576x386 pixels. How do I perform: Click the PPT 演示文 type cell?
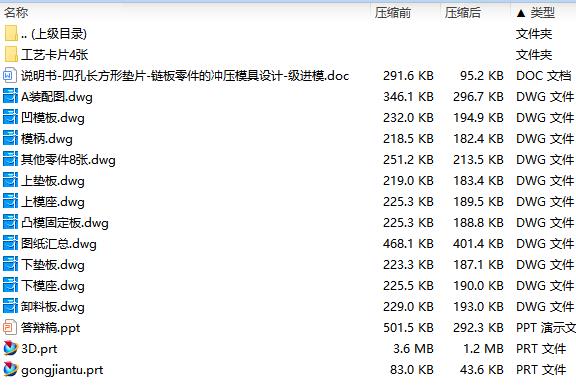546,328
